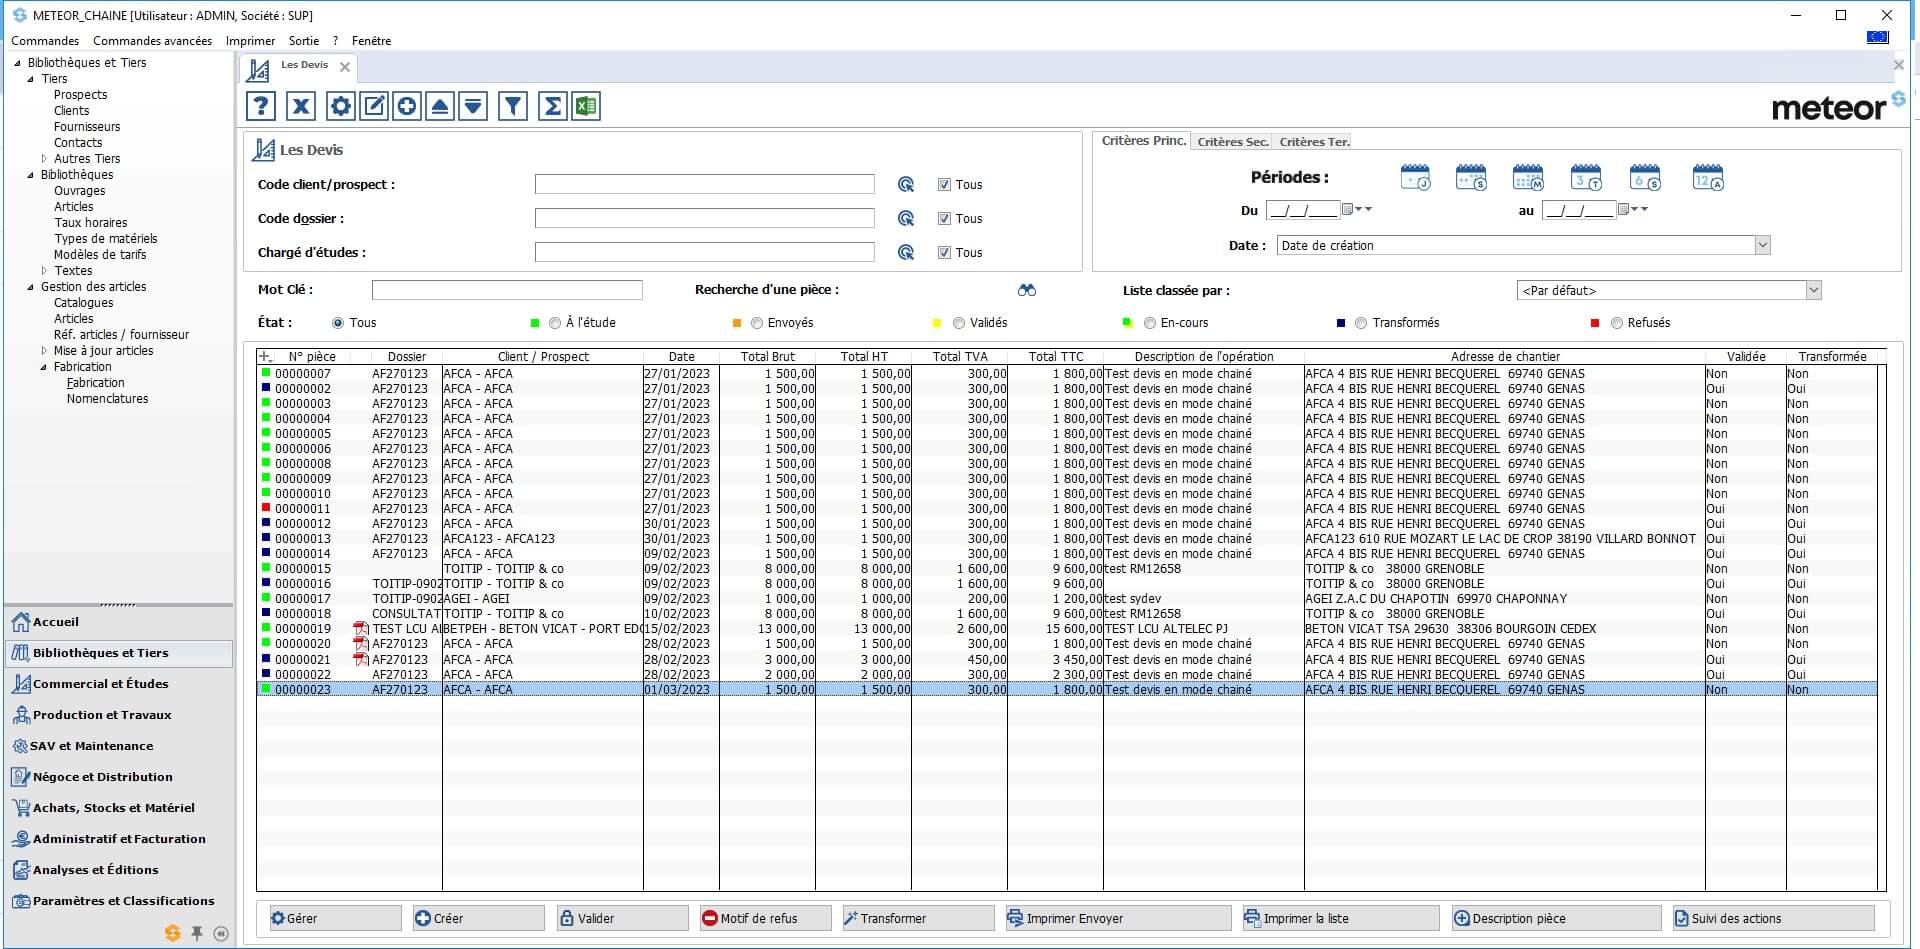Click the orange sync icon in sidebar footer
Image resolution: width=1920 pixels, height=949 pixels.
173,933
